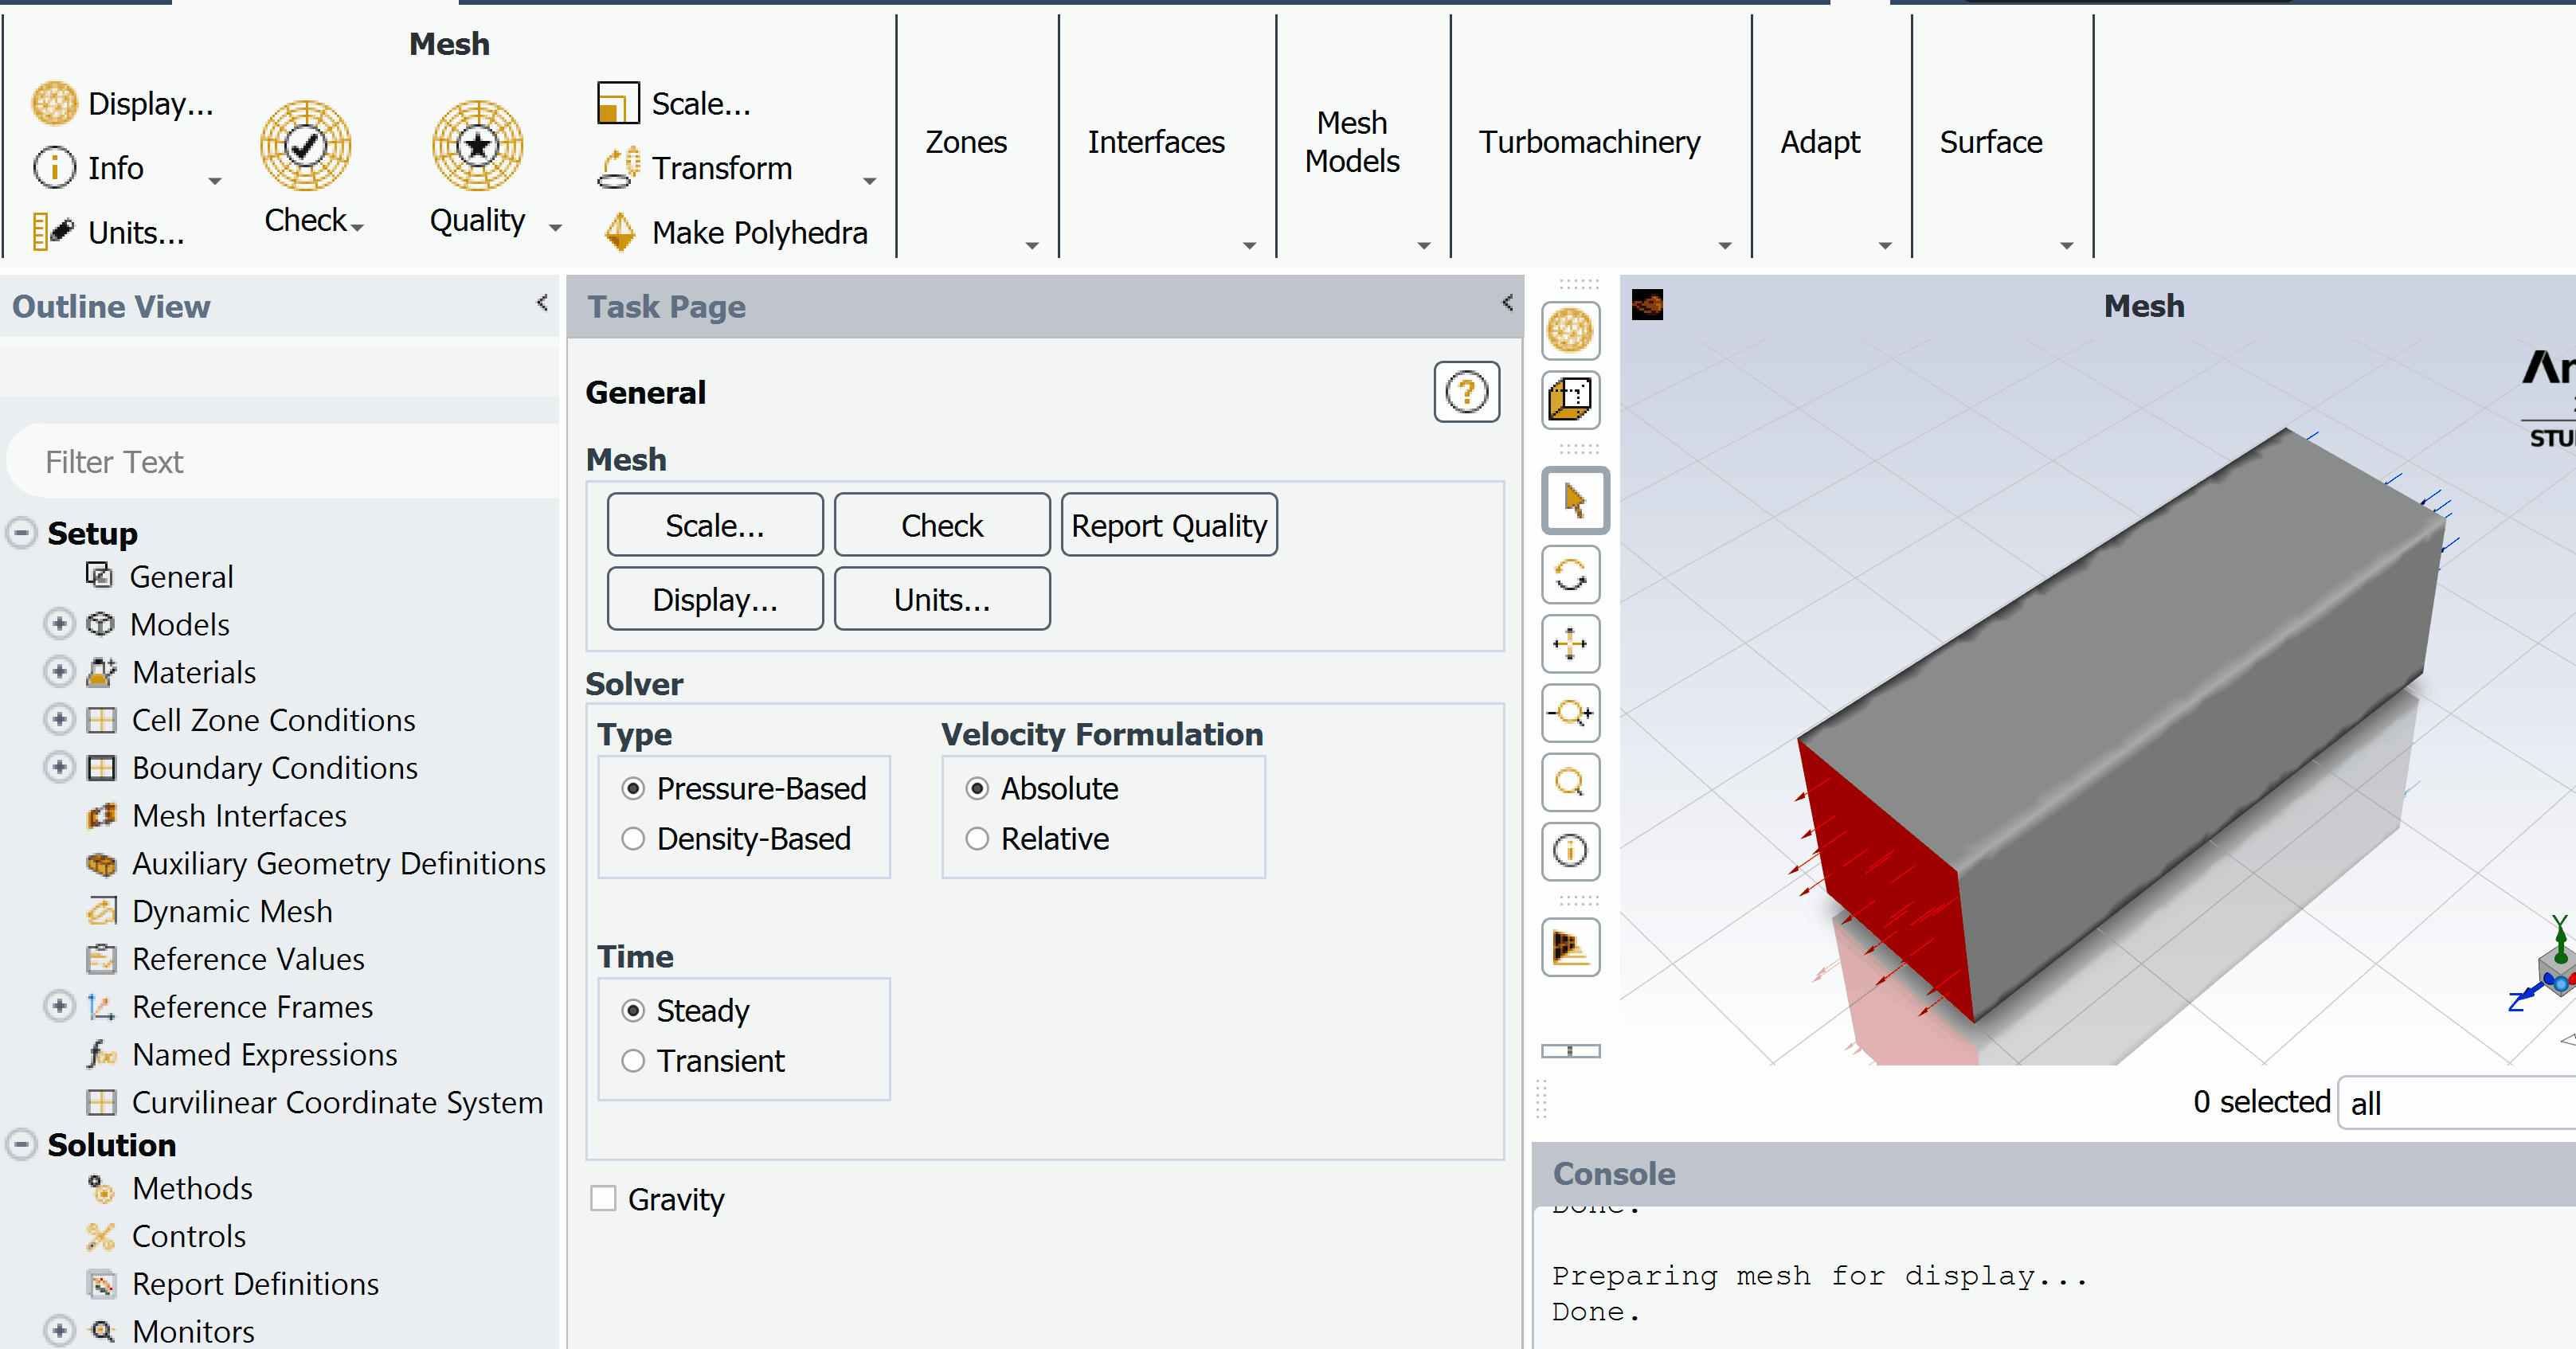Expand Reference Frames node
Viewport: 2576px width, 1349px height.
click(59, 1006)
